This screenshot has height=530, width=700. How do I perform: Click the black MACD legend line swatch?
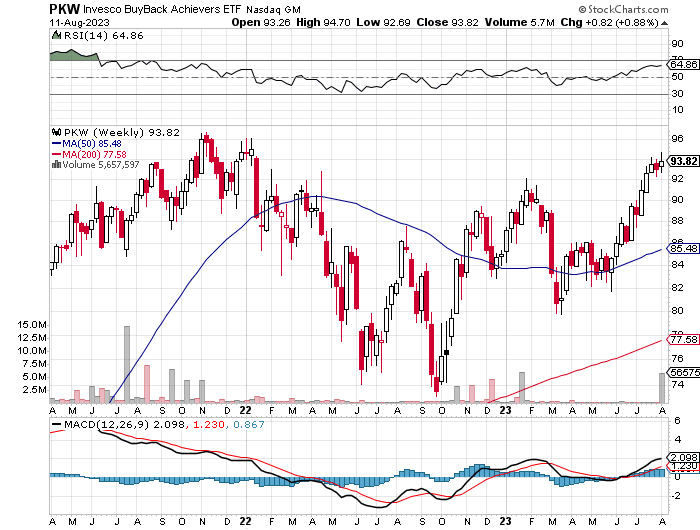point(57,425)
